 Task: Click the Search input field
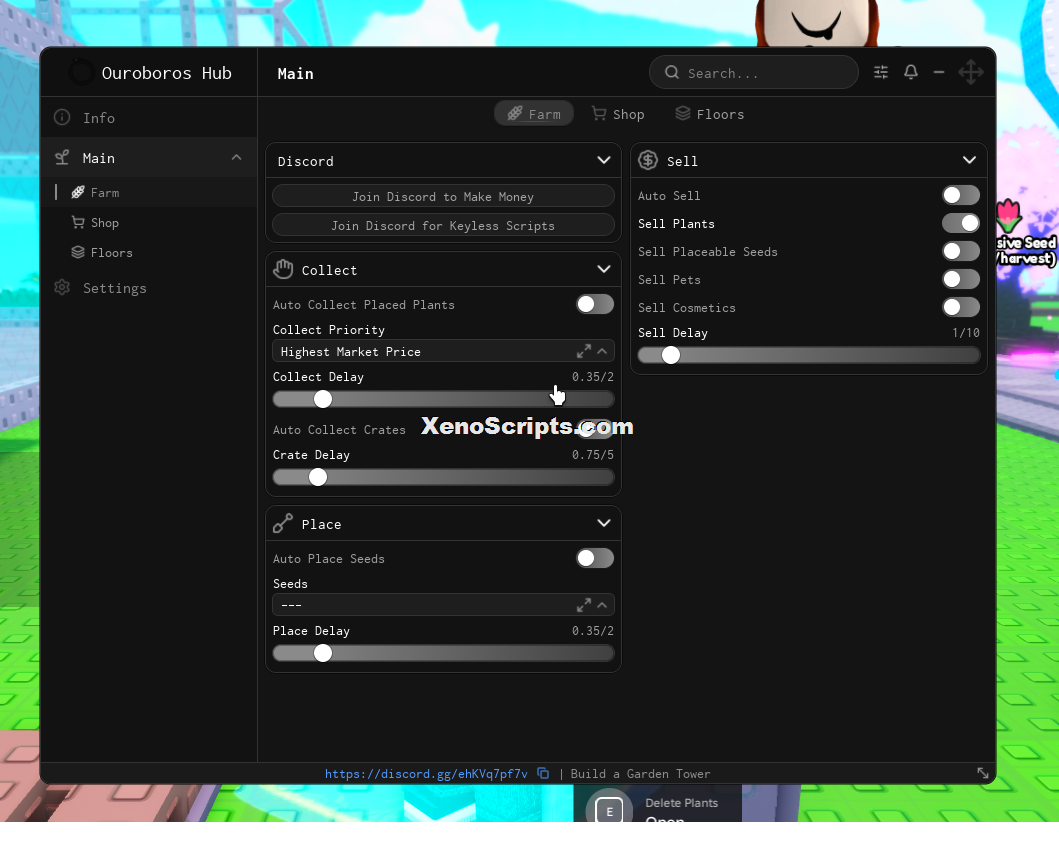pos(753,72)
